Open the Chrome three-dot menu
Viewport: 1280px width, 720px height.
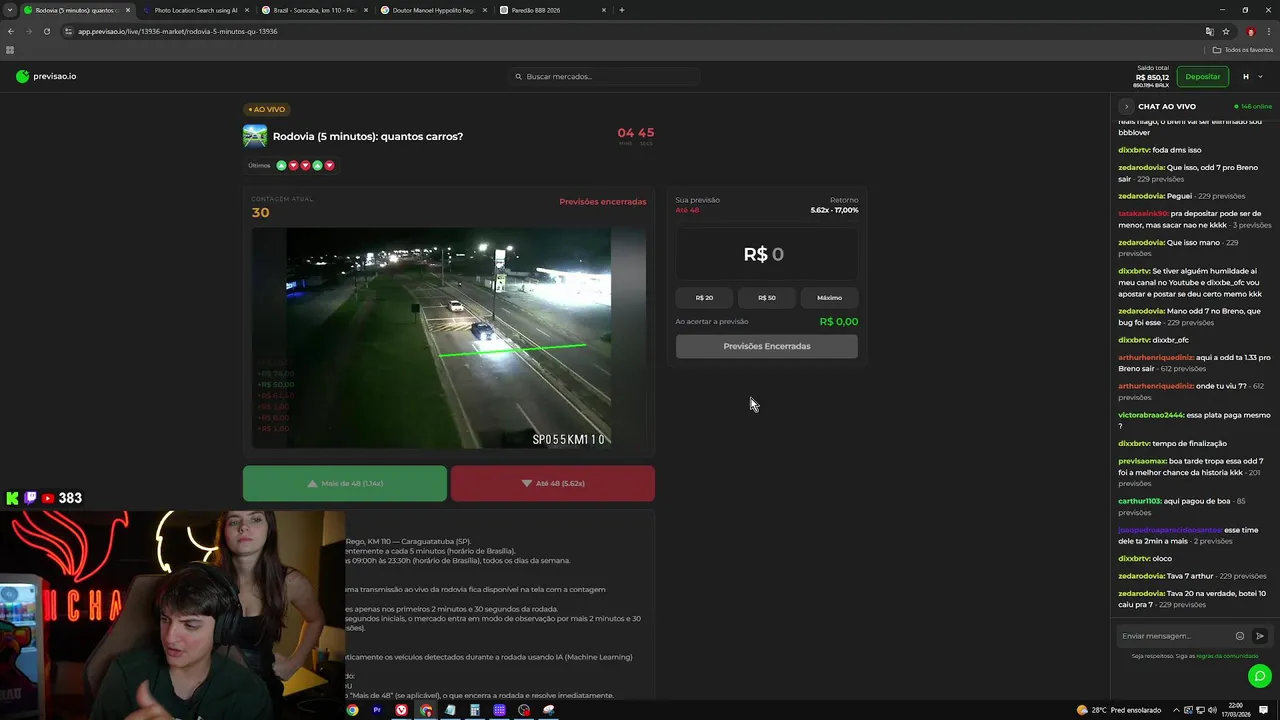pyautogui.click(x=1269, y=31)
